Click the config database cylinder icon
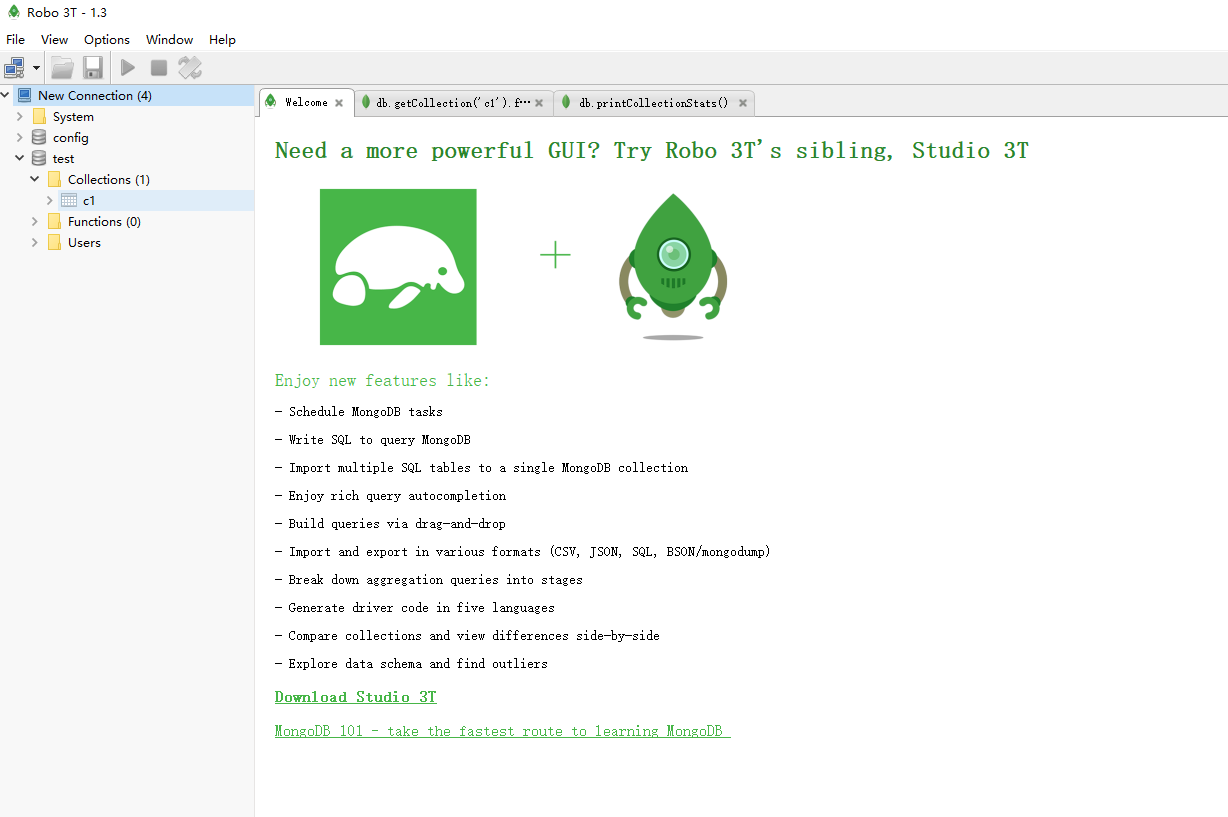This screenshot has width=1228, height=817. pos(39,138)
